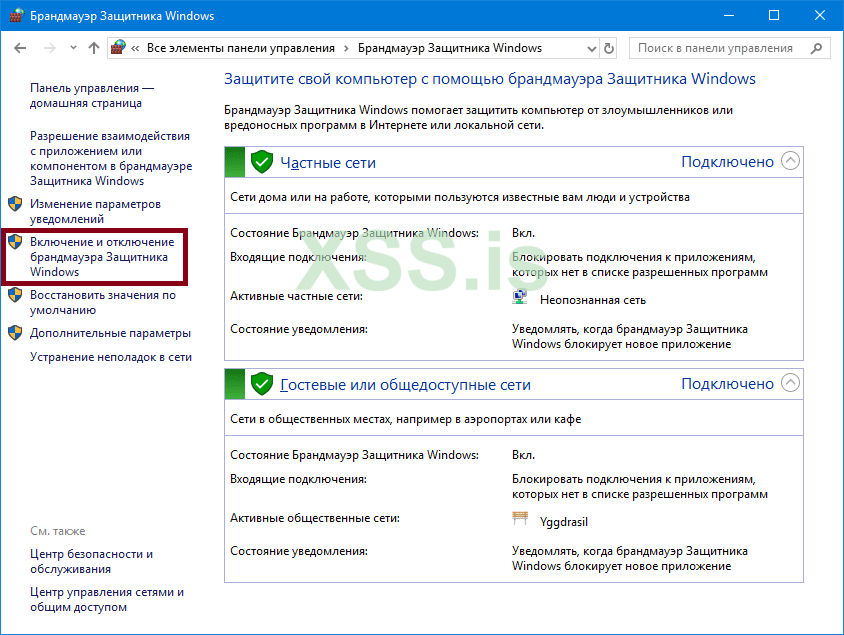Collapse the Private networks section chevron
844x635 pixels.
coord(790,161)
